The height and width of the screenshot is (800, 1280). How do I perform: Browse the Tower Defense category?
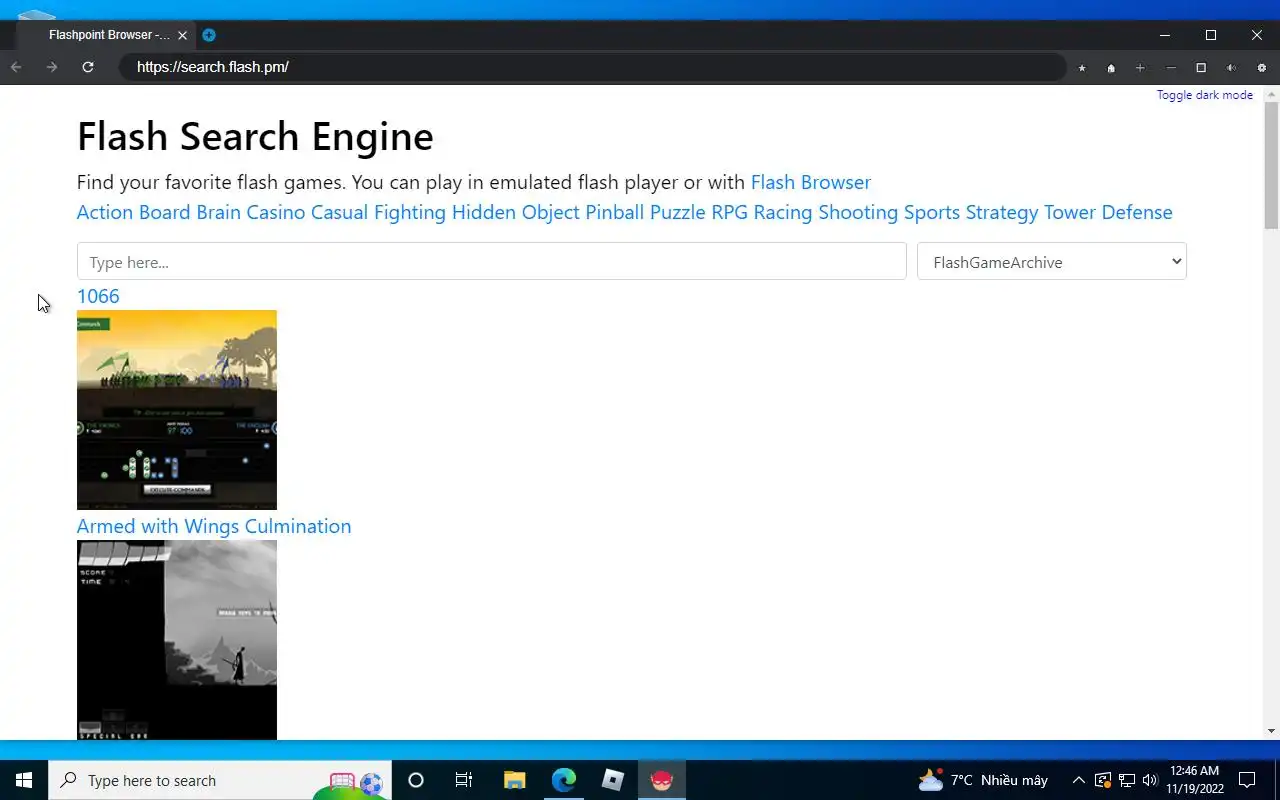pos(1108,212)
